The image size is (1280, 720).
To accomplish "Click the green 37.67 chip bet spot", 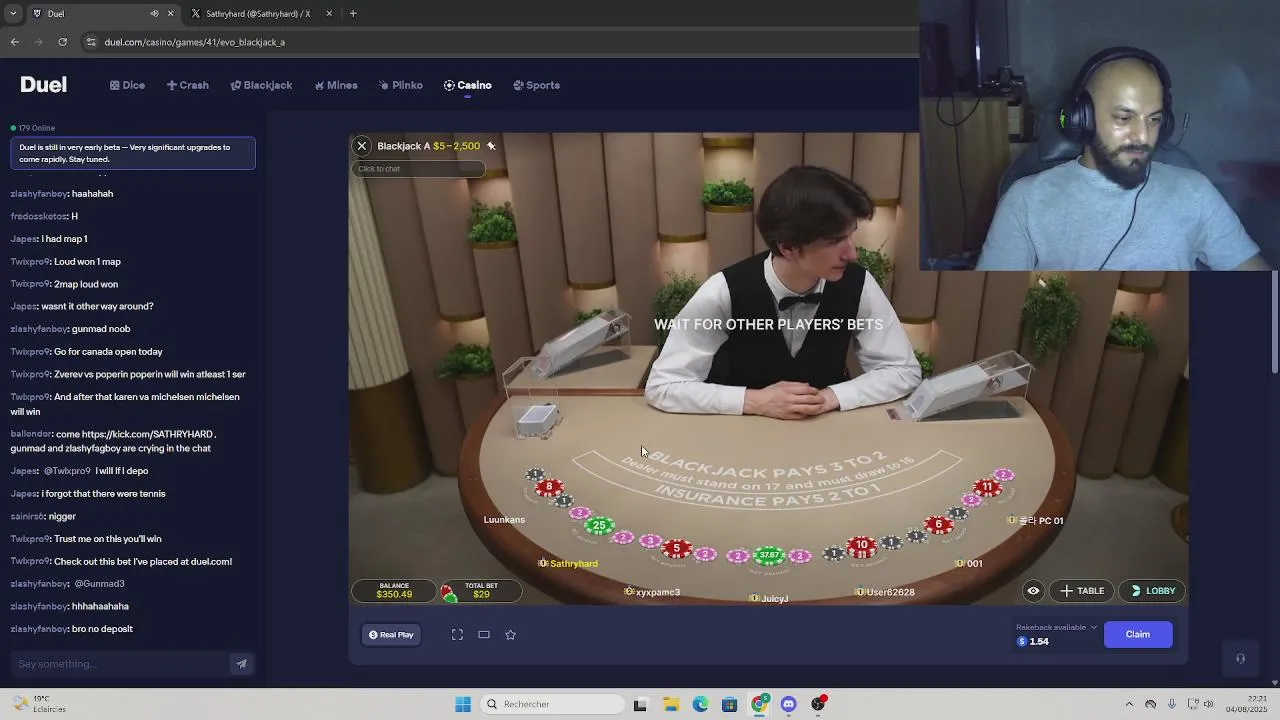I will (x=769, y=555).
